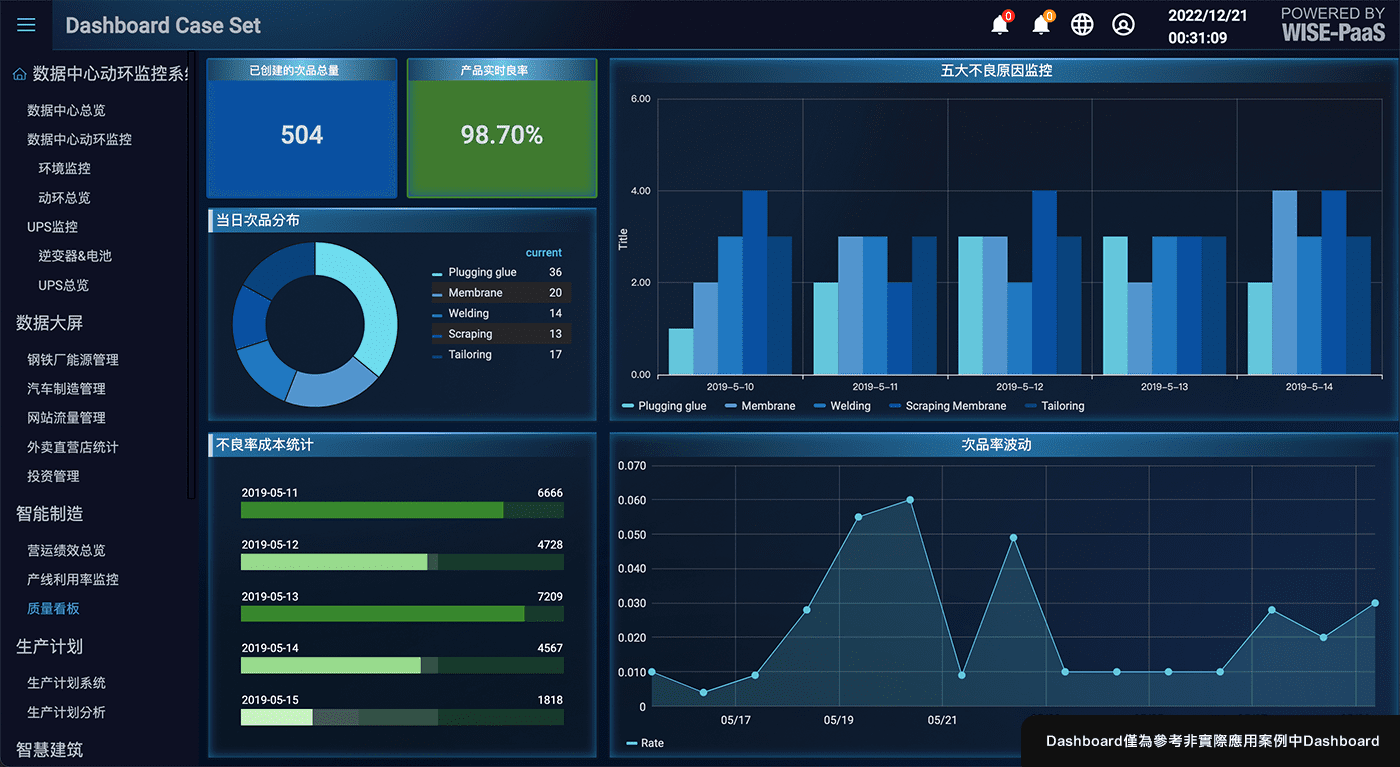Viewport: 1400px width, 767px height.
Task: Collapse the 智能制造 sidebar section
Action: (x=49, y=514)
